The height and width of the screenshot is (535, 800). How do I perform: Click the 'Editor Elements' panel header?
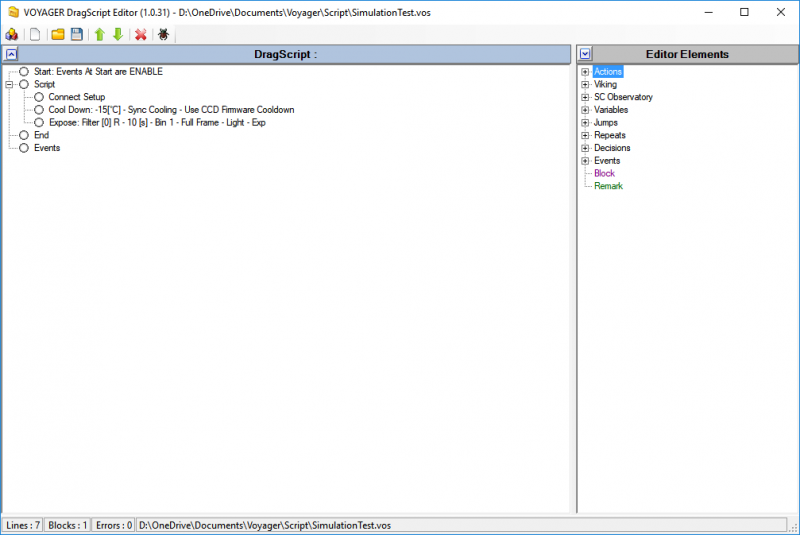pos(687,54)
